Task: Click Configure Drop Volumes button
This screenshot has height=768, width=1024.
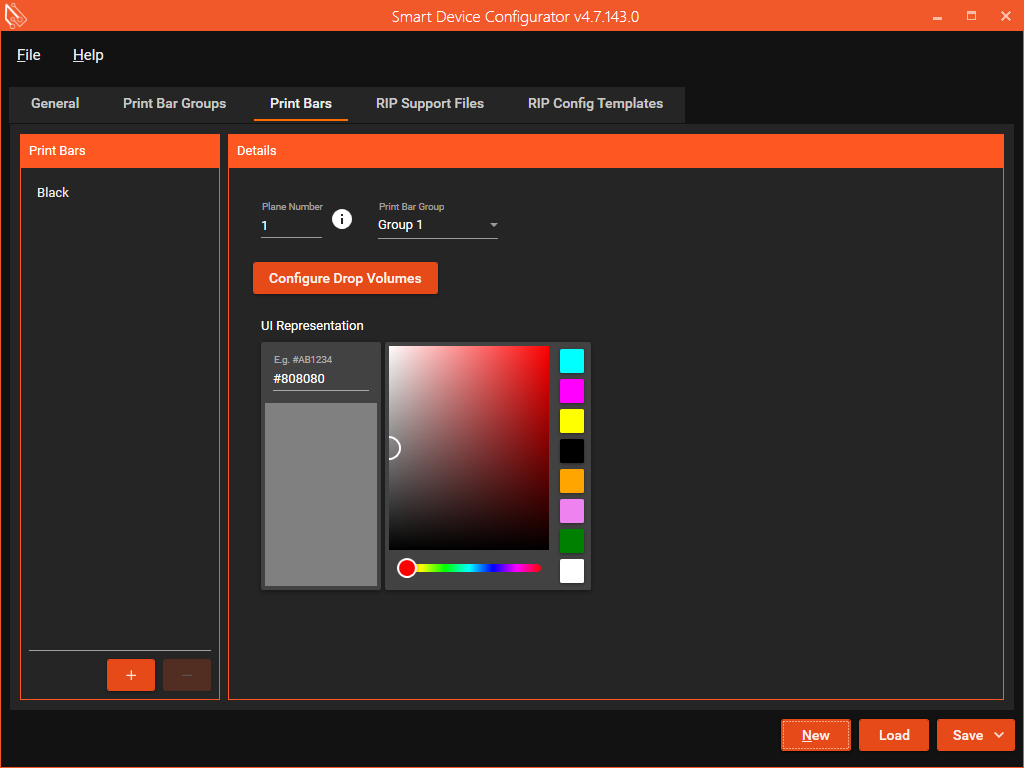Action: [345, 278]
